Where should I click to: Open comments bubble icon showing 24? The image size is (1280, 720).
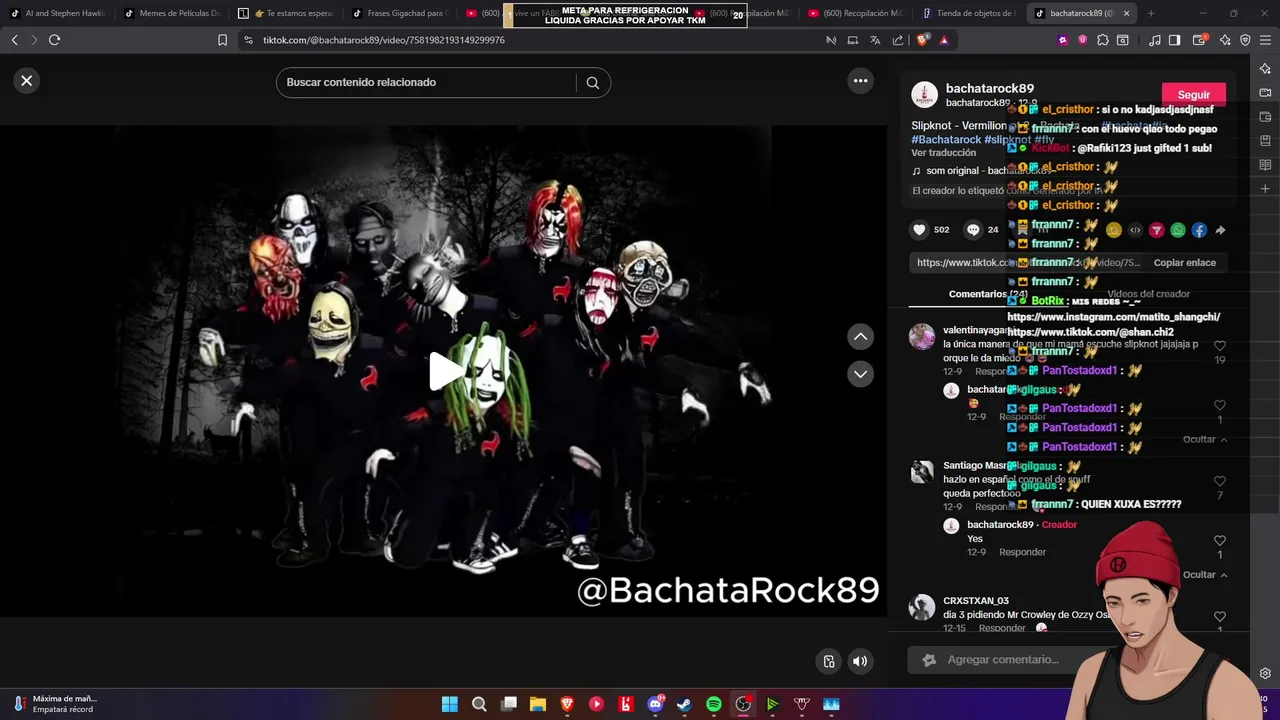(973, 230)
